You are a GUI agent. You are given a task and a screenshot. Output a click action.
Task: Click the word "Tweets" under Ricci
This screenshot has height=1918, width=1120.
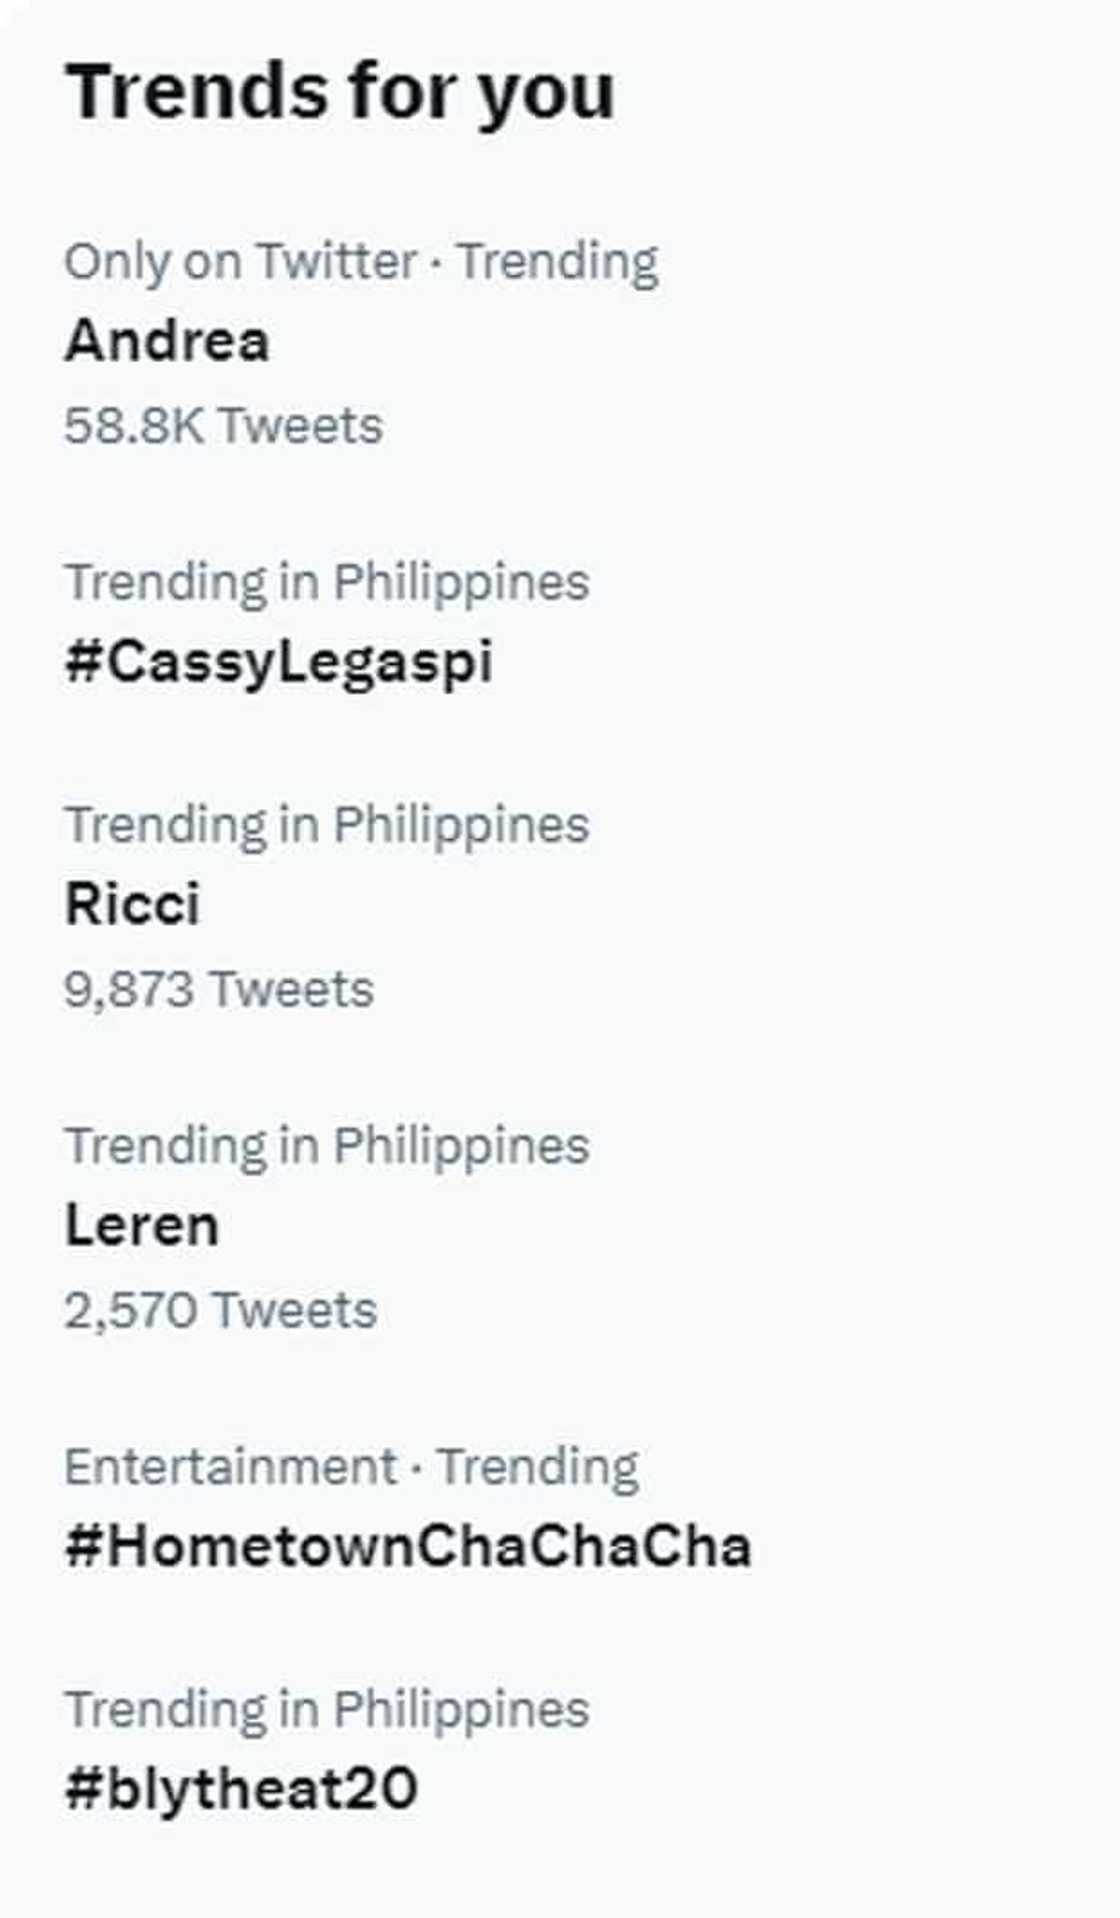[291, 989]
